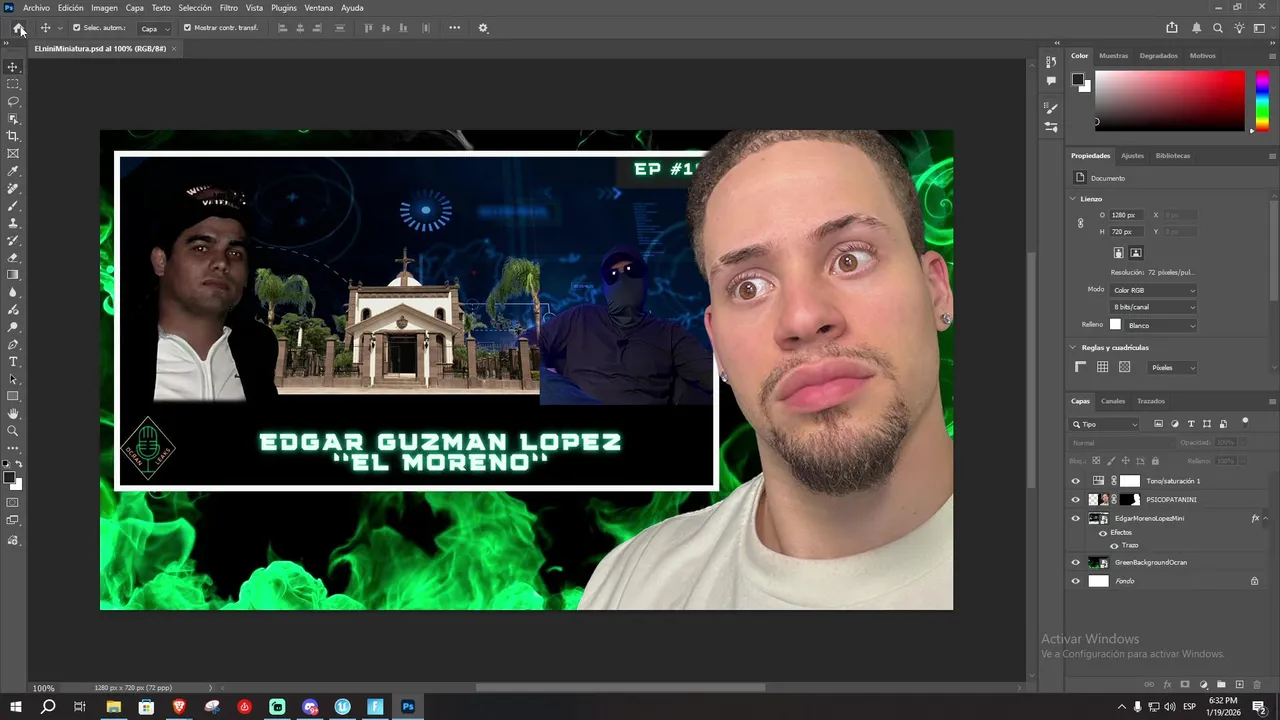Viewport: 1280px width, 720px height.
Task: Select the Rectangular Marquee tool
Action: coord(13,84)
